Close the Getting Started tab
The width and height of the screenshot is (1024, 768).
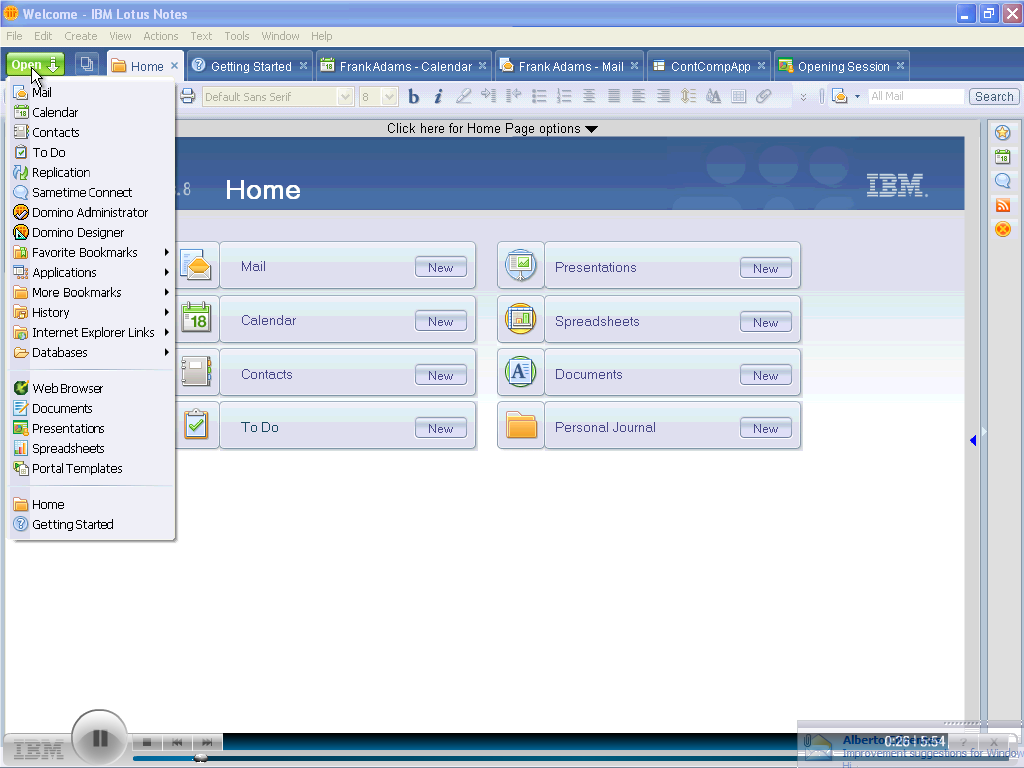coord(303,66)
